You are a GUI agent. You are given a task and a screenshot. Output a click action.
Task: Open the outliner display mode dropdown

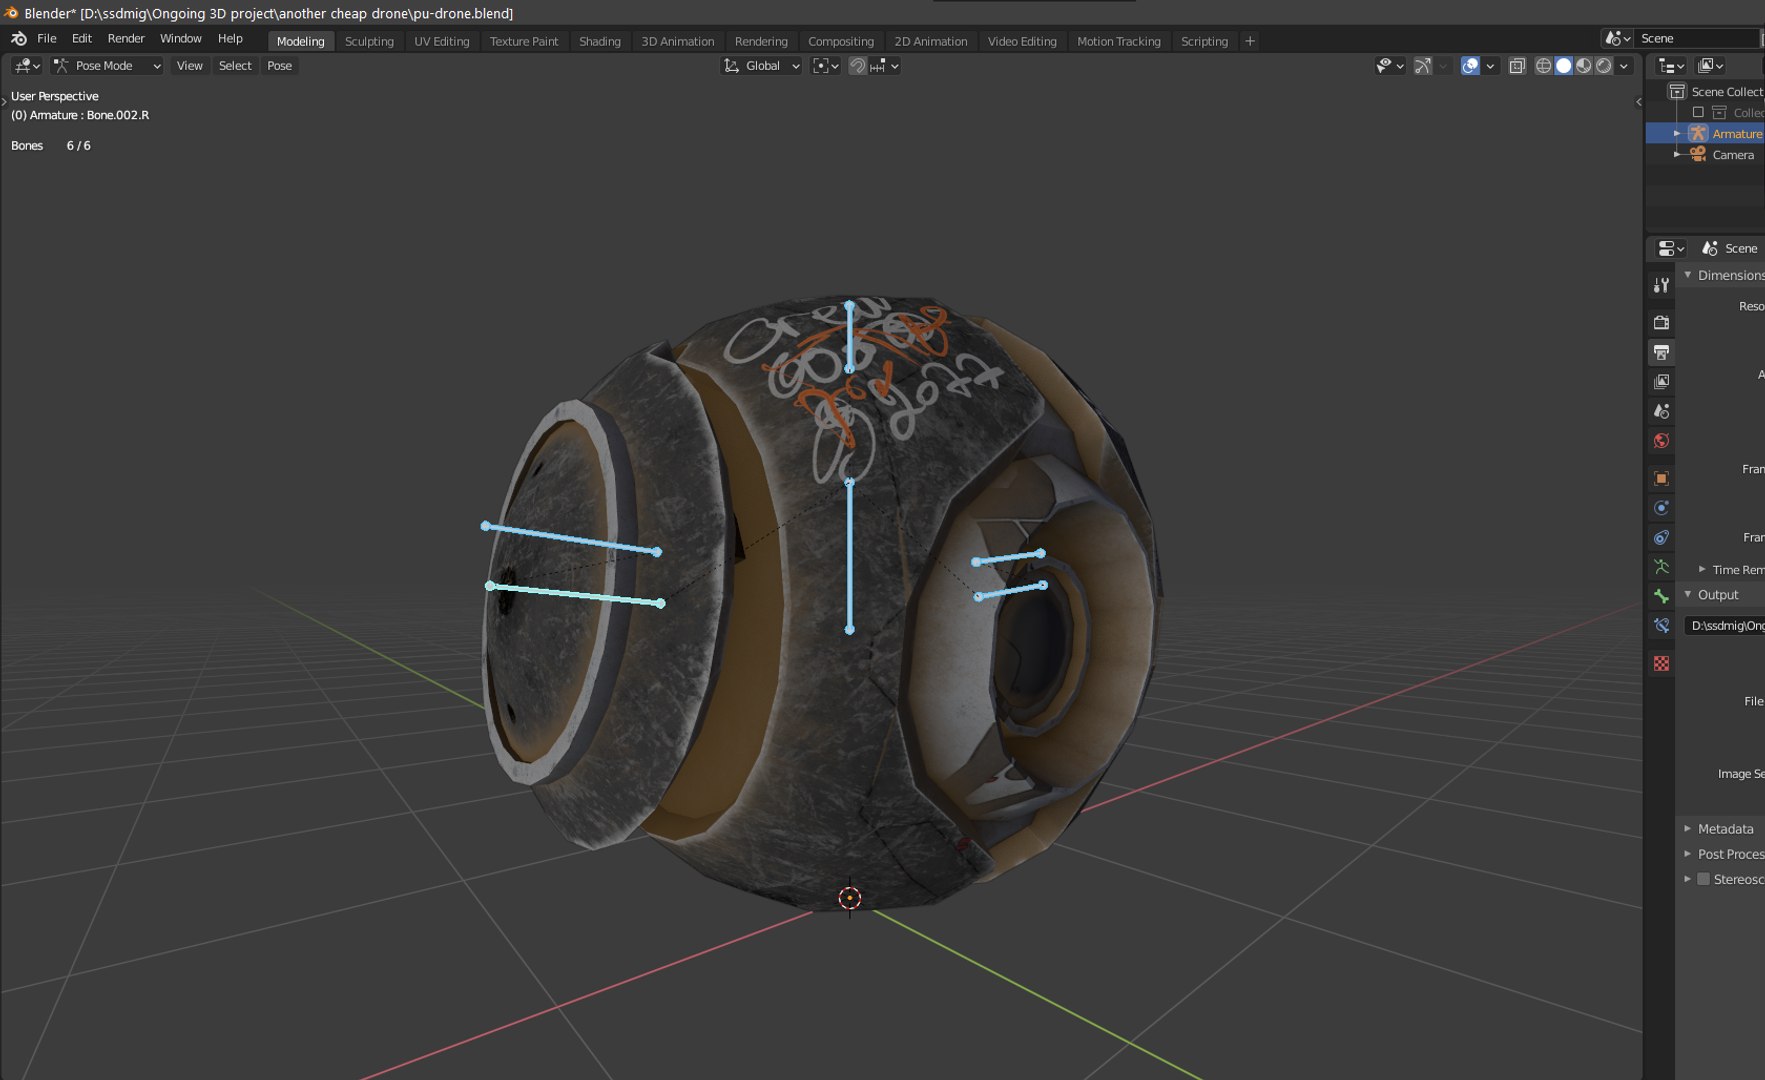1711,66
